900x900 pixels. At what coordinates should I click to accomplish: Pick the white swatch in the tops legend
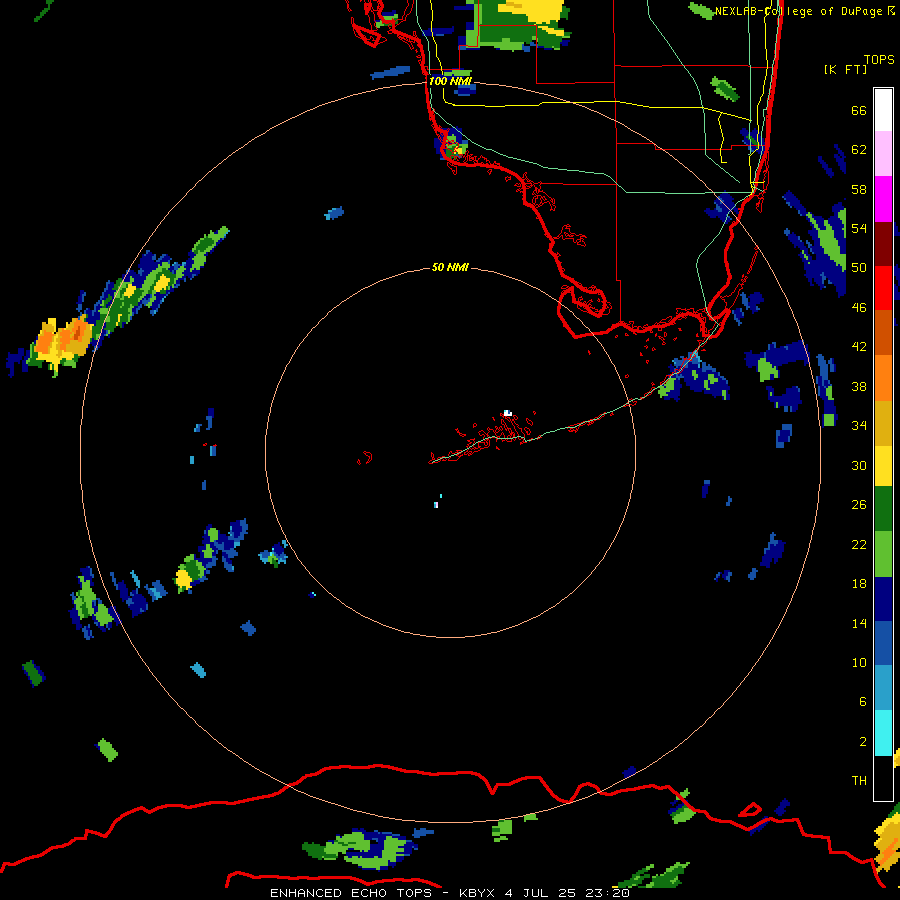(x=883, y=110)
